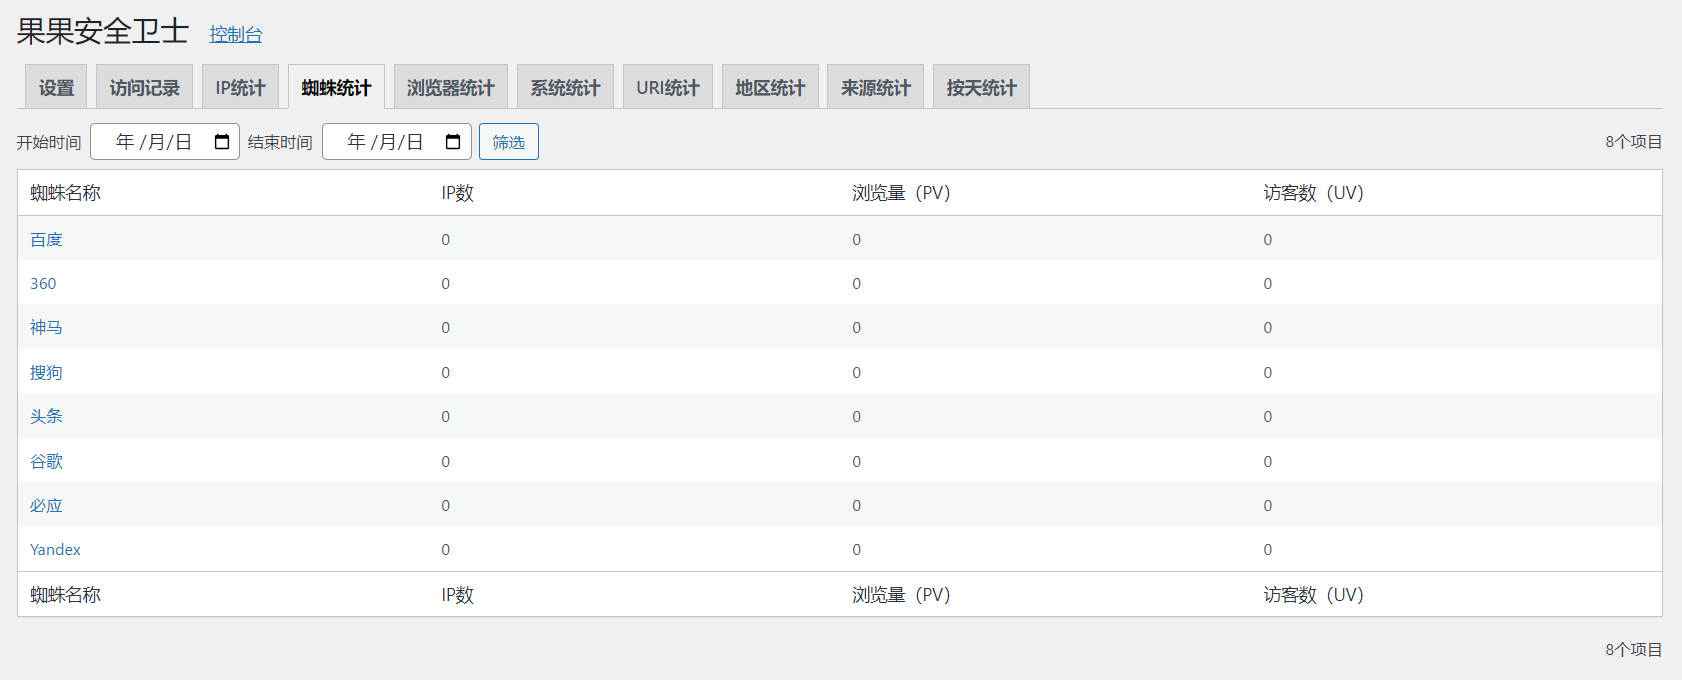Click the 8个项目 count above the table

1634,142
